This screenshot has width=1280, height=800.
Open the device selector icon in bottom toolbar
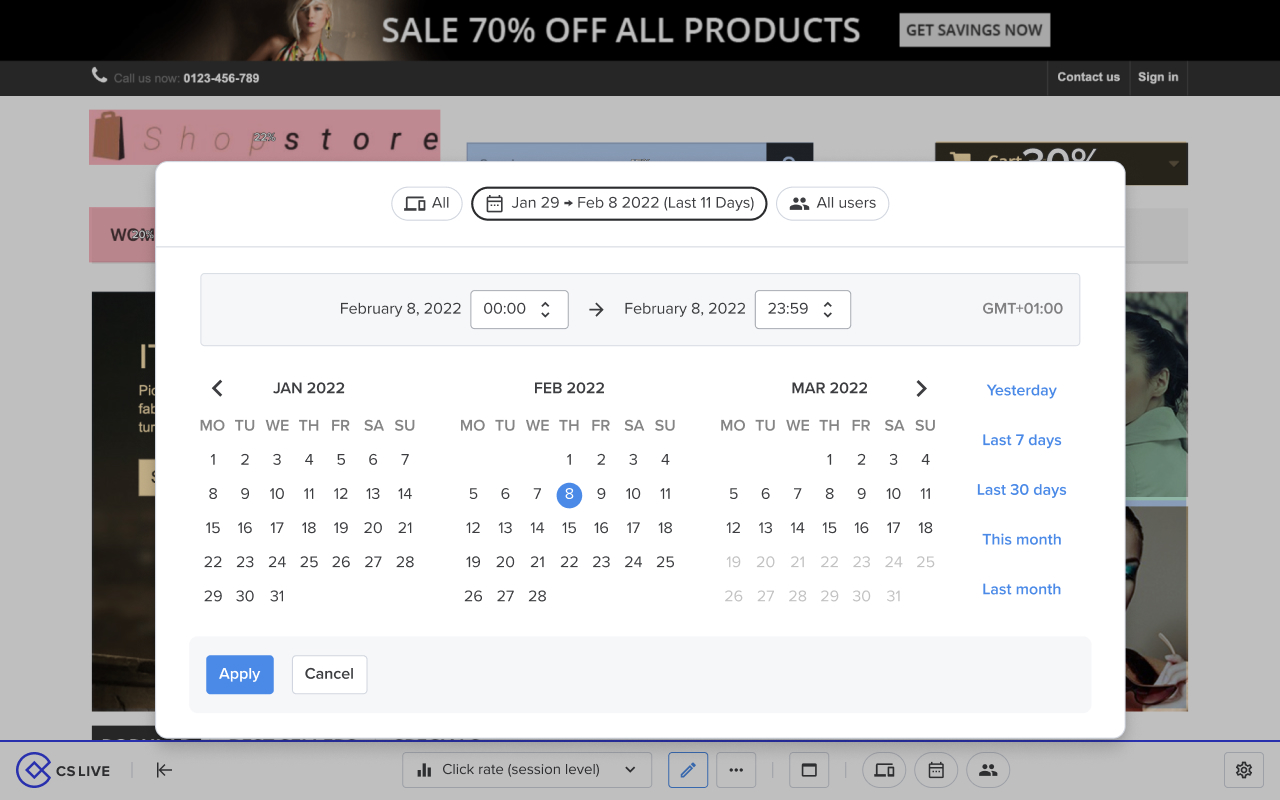(884, 770)
